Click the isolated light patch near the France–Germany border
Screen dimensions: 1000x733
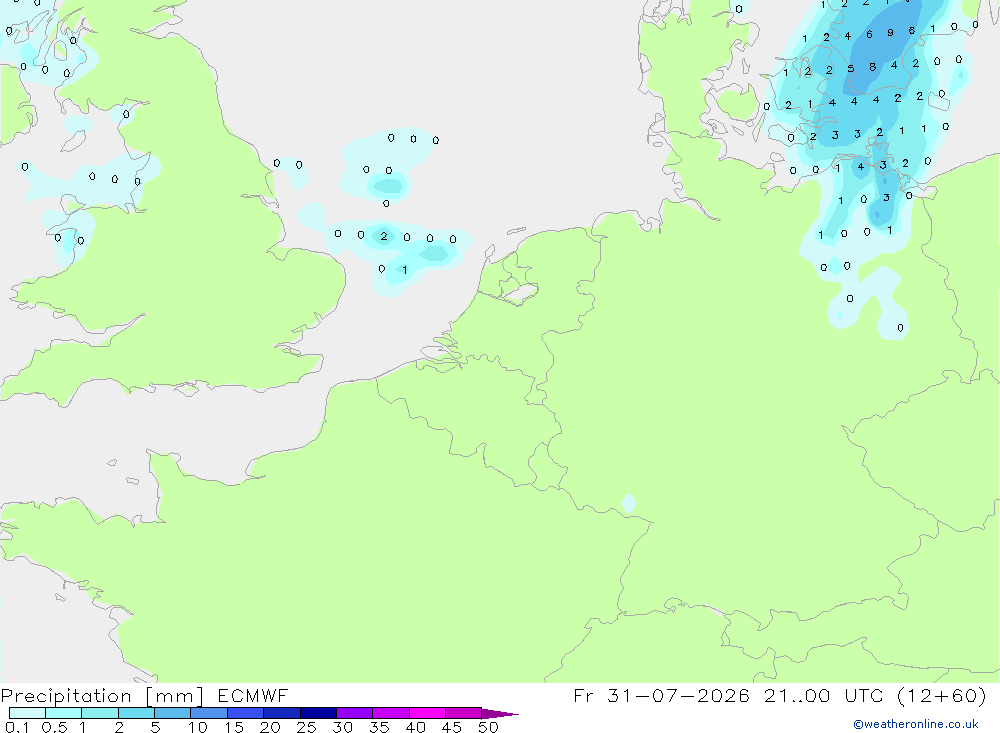[629, 503]
